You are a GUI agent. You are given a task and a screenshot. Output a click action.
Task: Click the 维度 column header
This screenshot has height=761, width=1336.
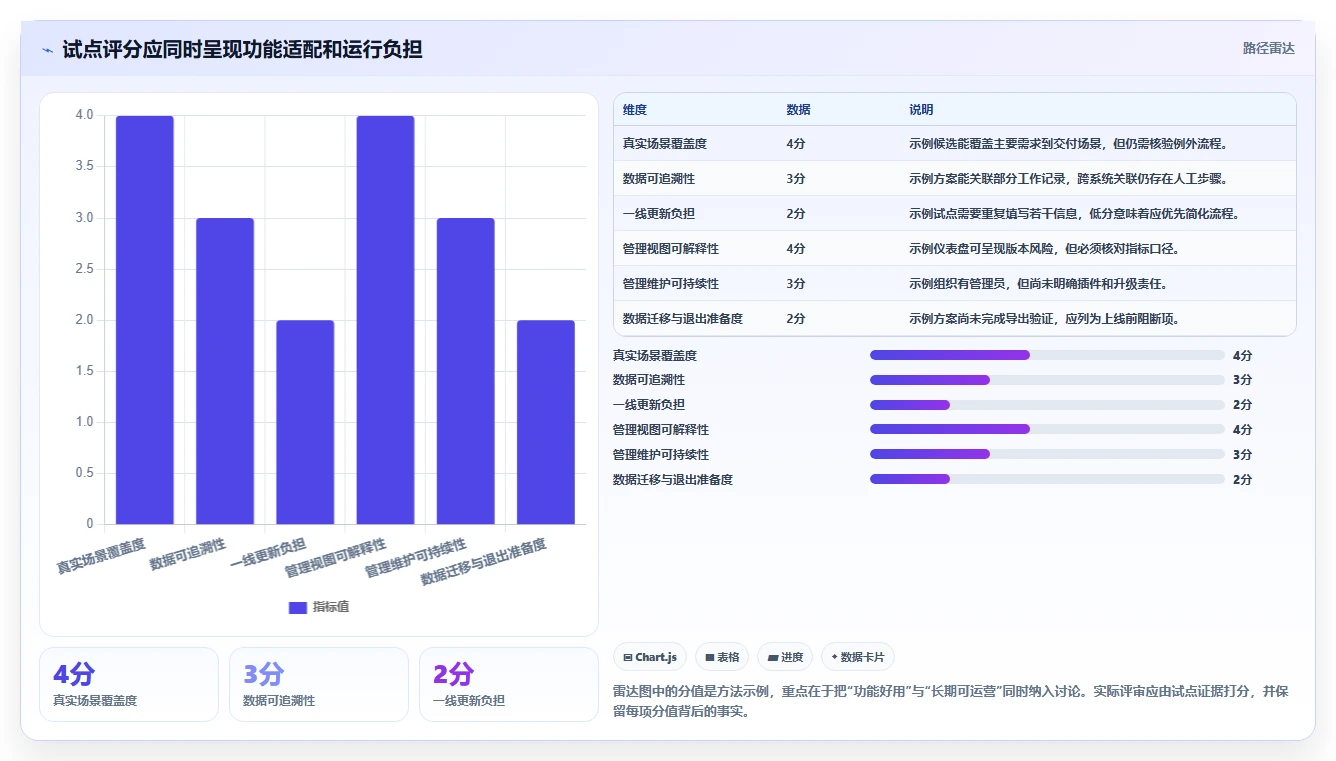coord(635,110)
